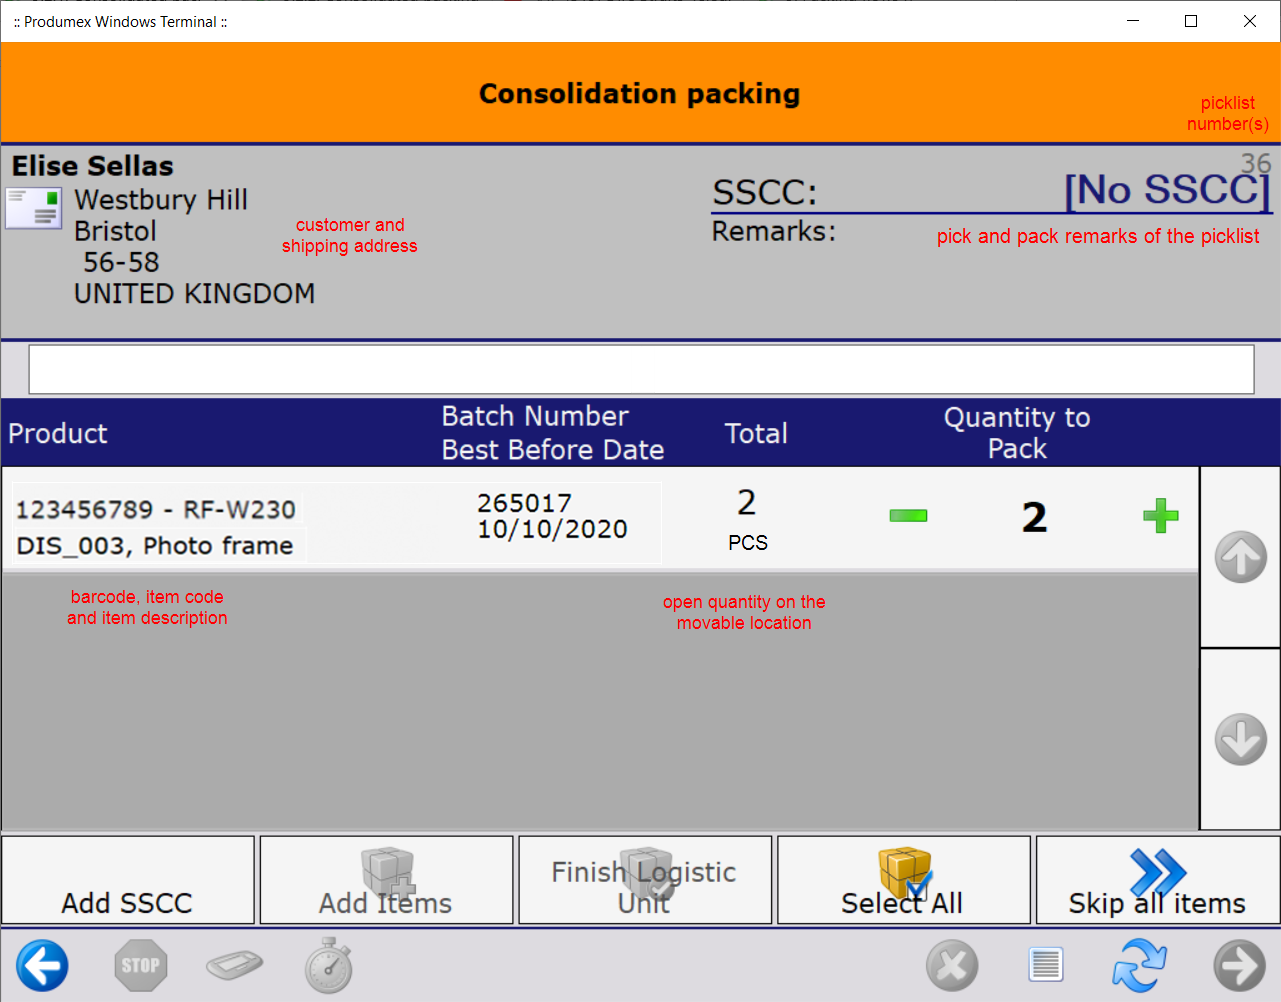Click the blue back arrow icon

tap(42, 966)
